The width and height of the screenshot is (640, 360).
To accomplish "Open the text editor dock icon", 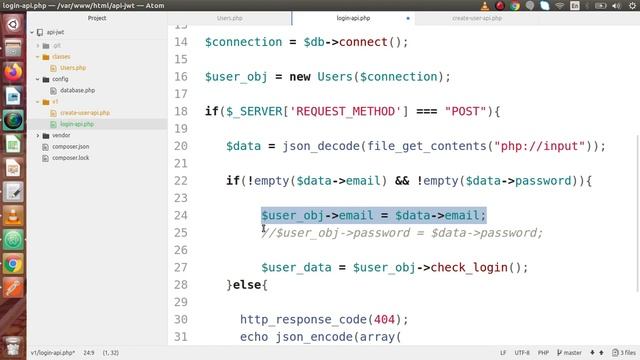I will coord(13,192).
